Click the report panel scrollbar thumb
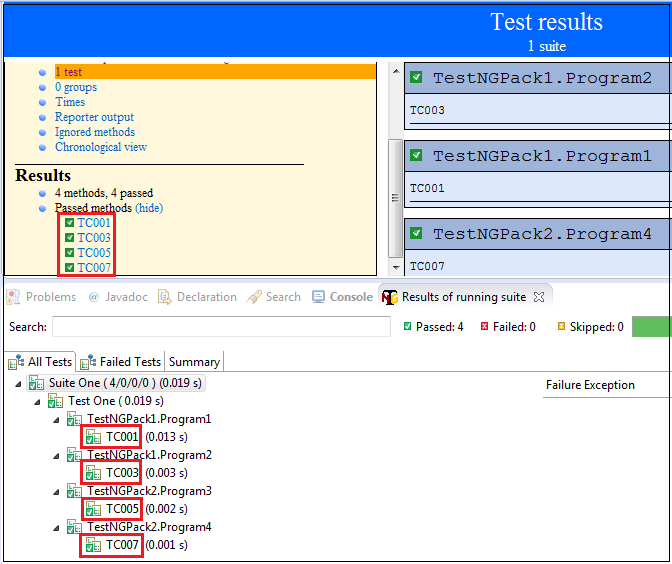The height and width of the screenshot is (564, 672). point(395,198)
